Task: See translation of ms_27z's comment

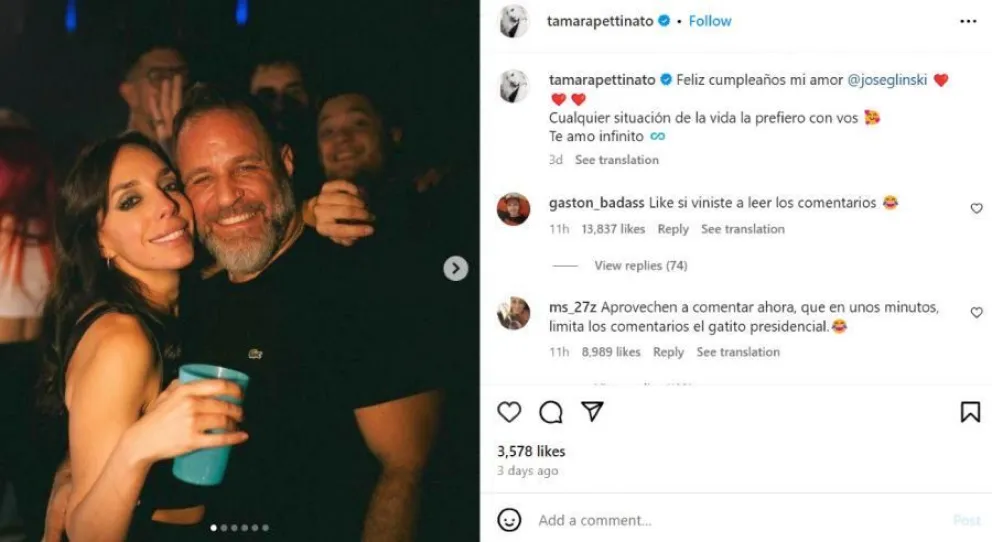Action: point(738,352)
